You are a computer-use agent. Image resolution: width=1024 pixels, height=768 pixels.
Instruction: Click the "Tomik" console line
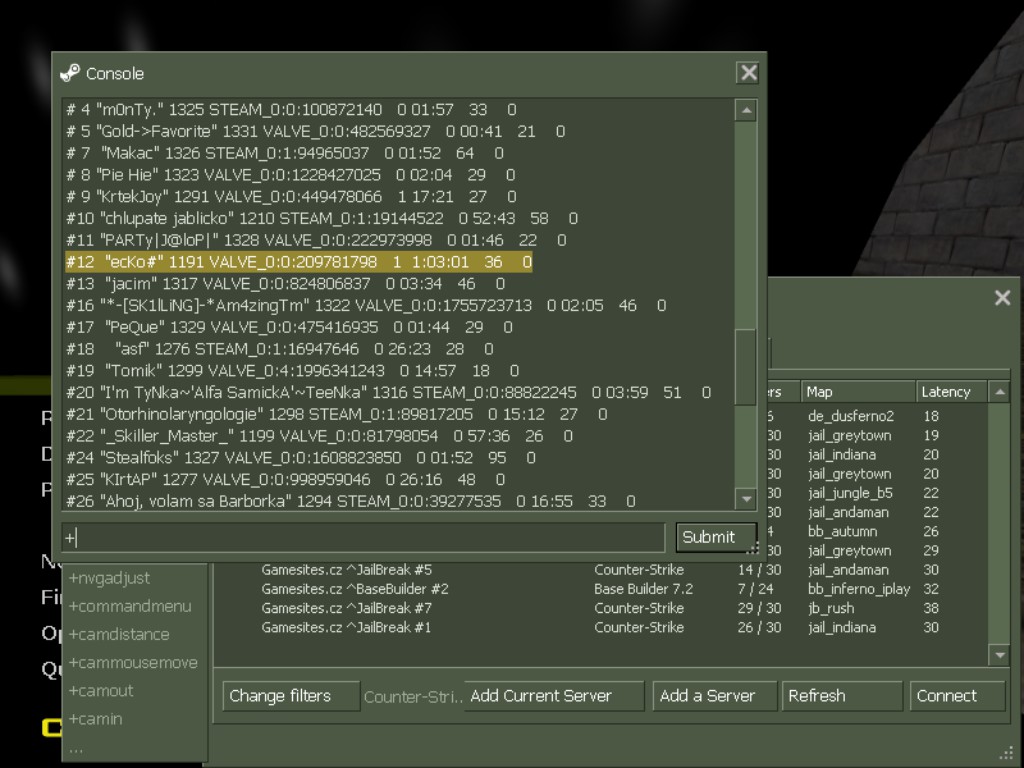click(293, 371)
